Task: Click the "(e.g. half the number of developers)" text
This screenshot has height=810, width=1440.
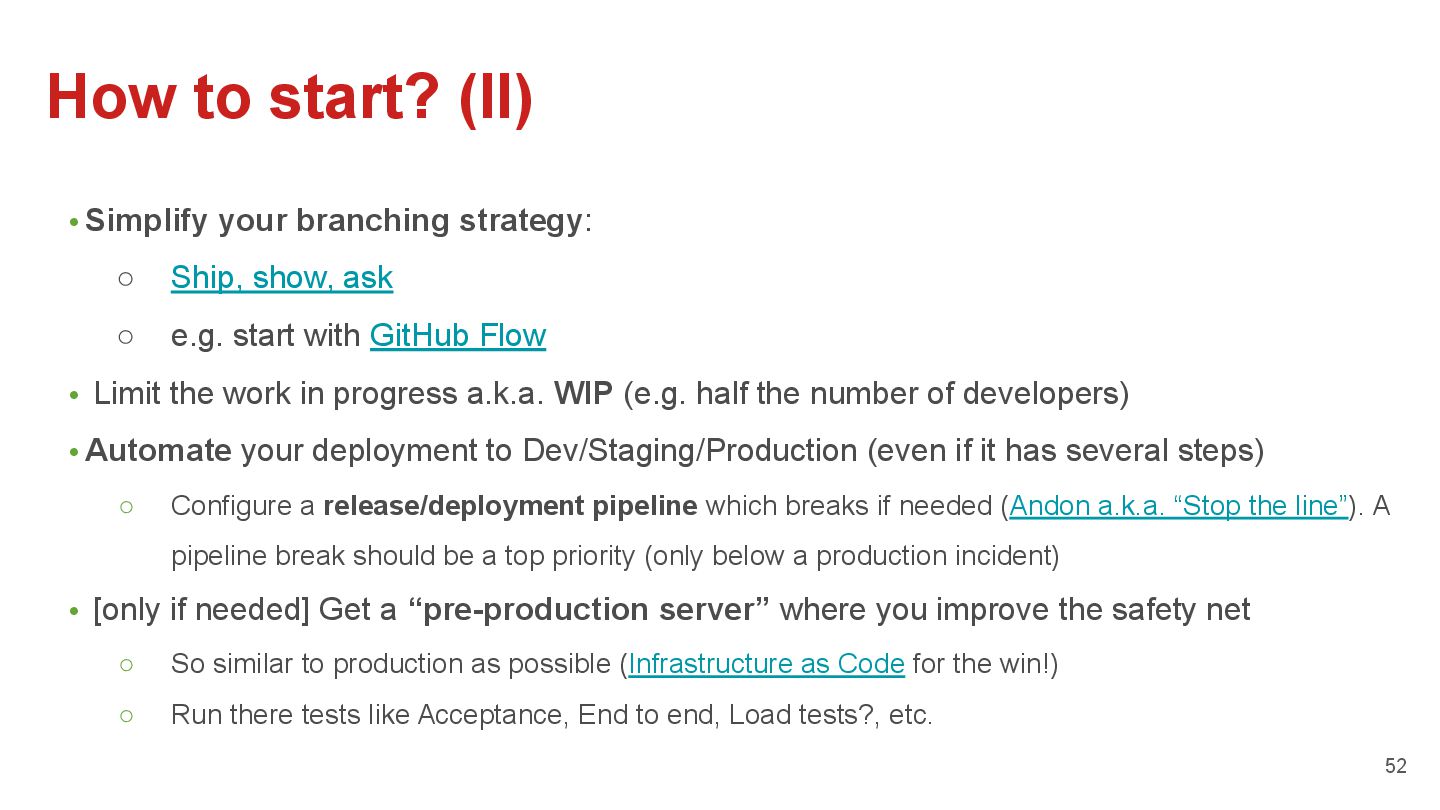Action: click(x=876, y=394)
